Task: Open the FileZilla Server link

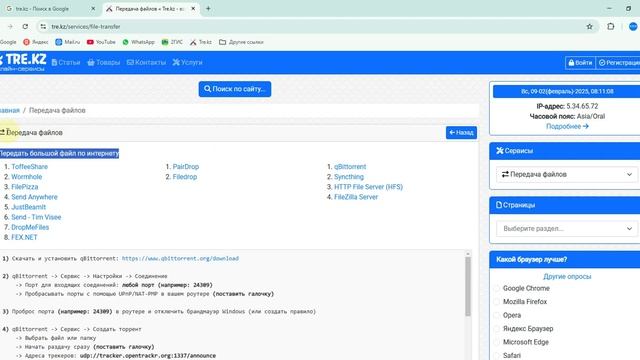Action: click(356, 197)
